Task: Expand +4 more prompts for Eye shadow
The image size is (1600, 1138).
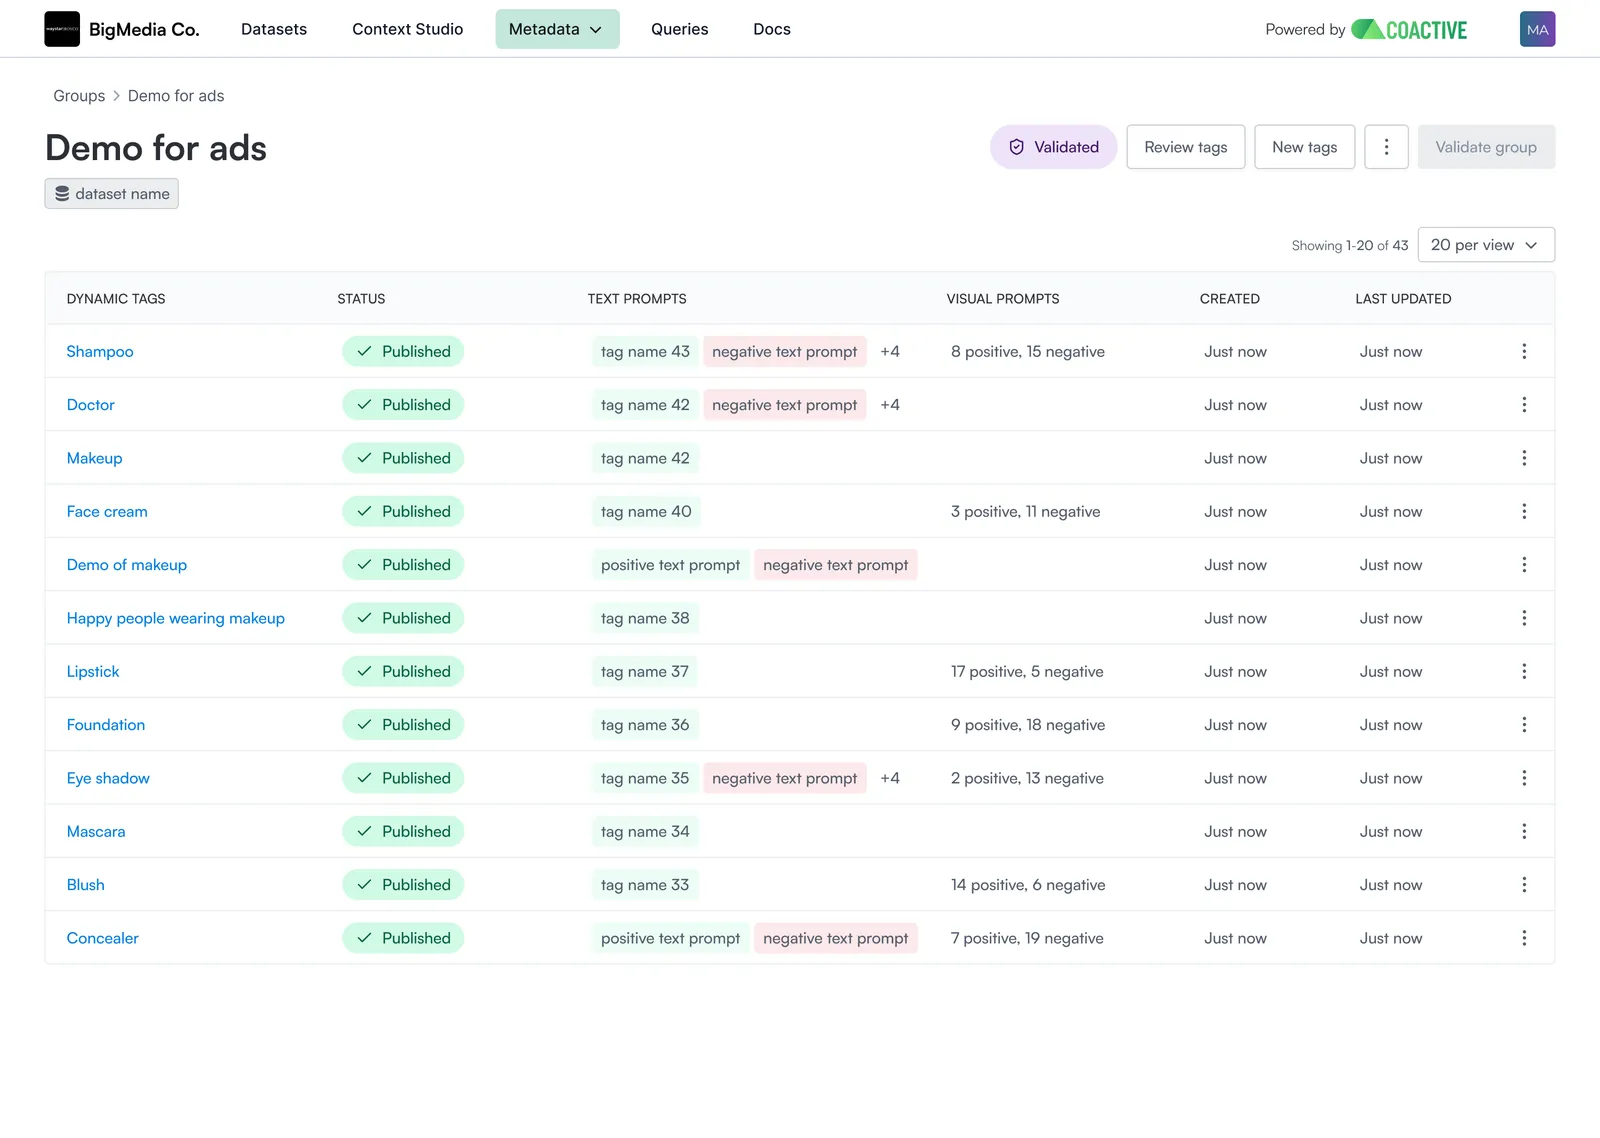Action: (x=890, y=778)
